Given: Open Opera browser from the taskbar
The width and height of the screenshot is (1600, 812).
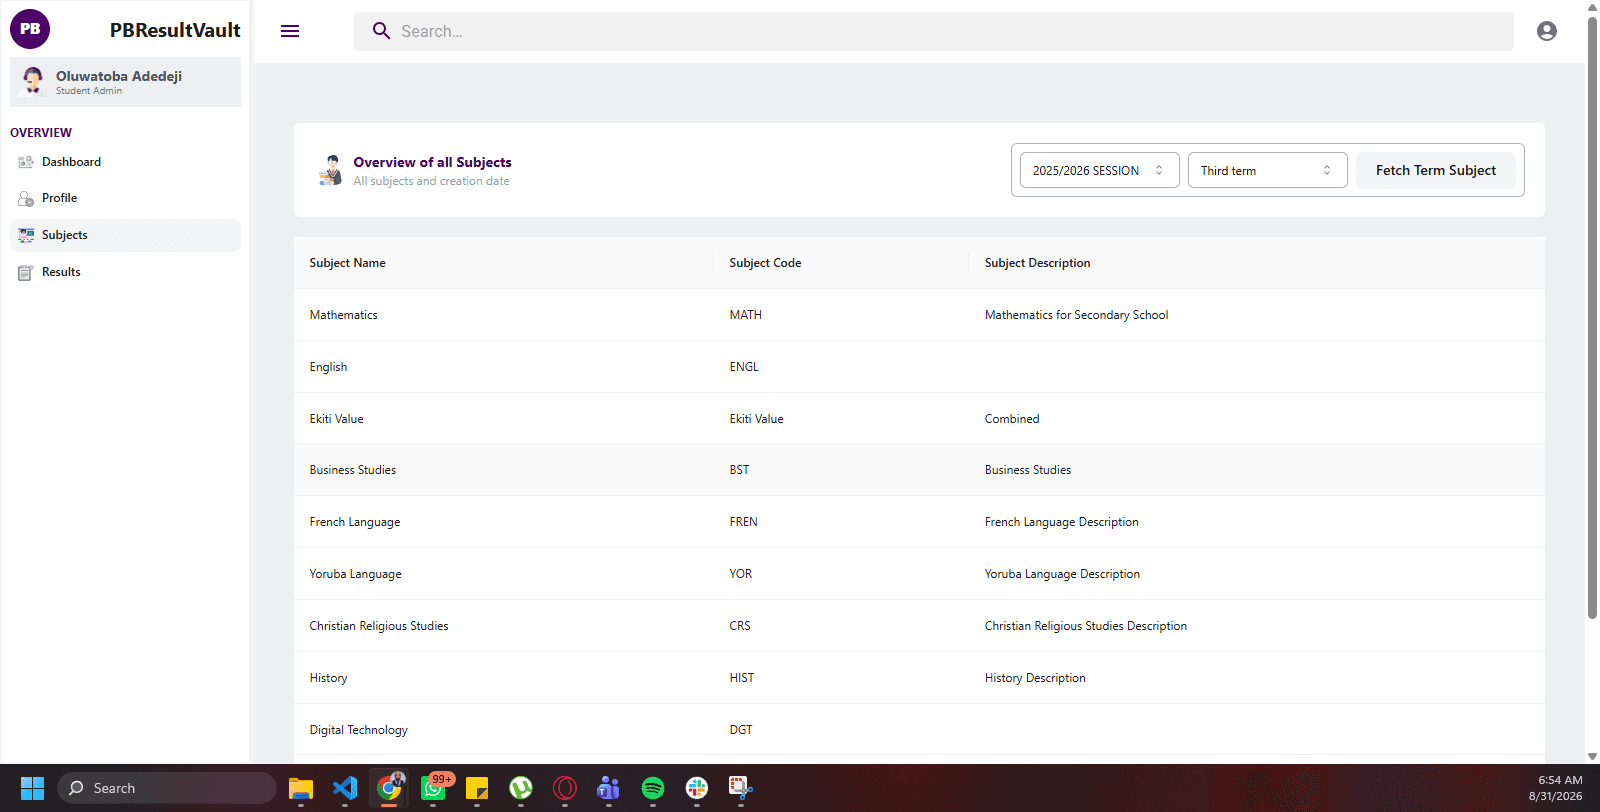Looking at the screenshot, I should coord(565,788).
